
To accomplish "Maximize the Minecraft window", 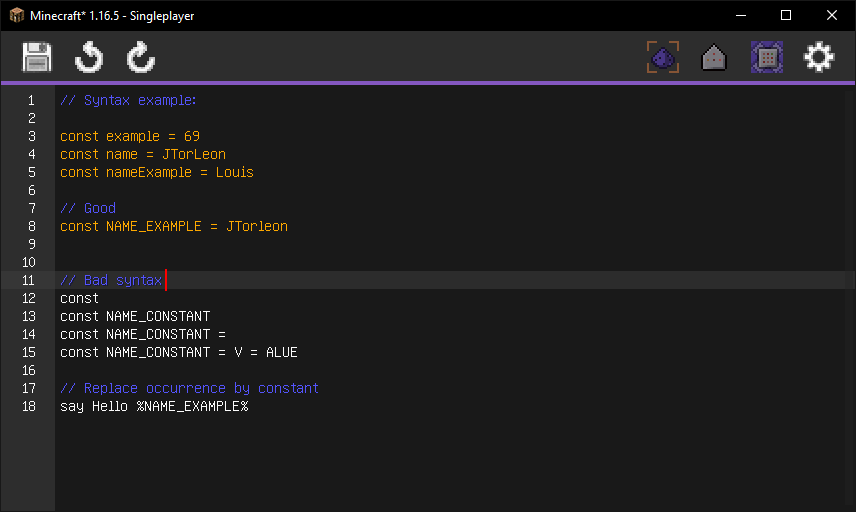I will pos(786,15).
